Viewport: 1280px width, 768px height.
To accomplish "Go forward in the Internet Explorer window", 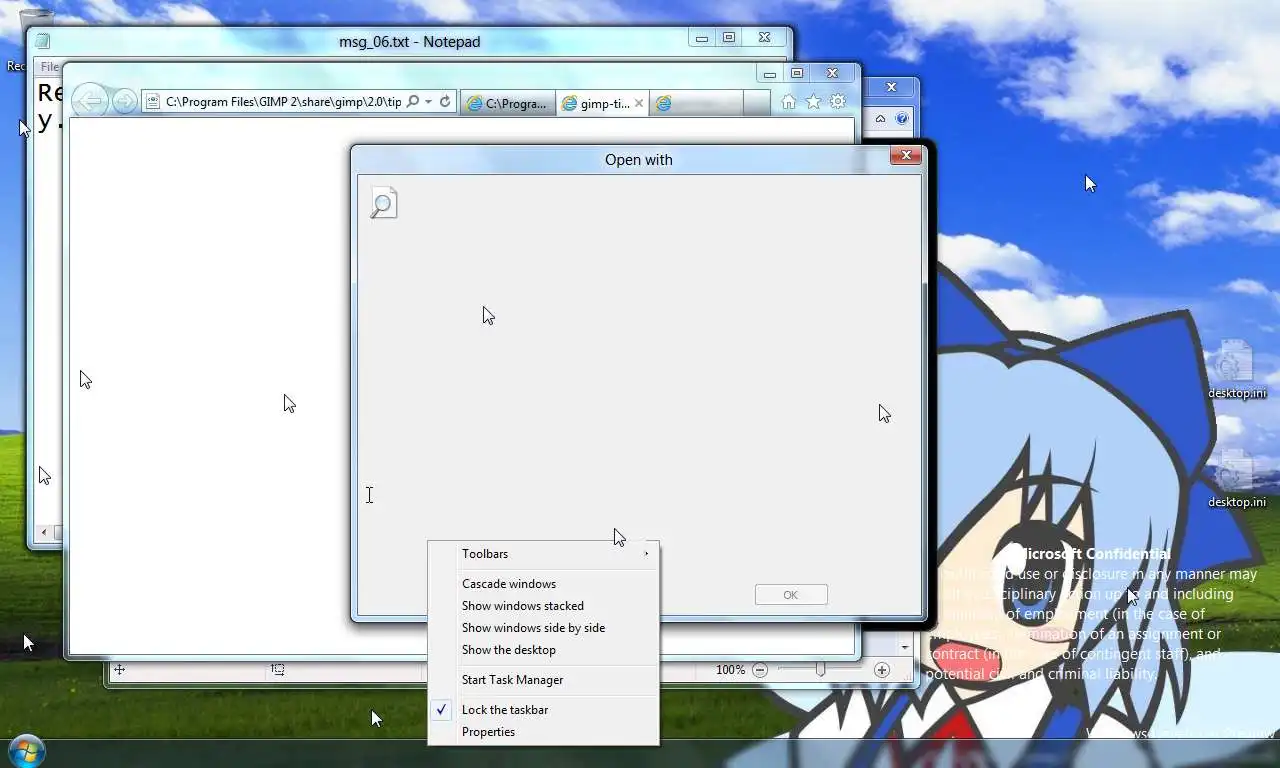I will click(124, 101).
